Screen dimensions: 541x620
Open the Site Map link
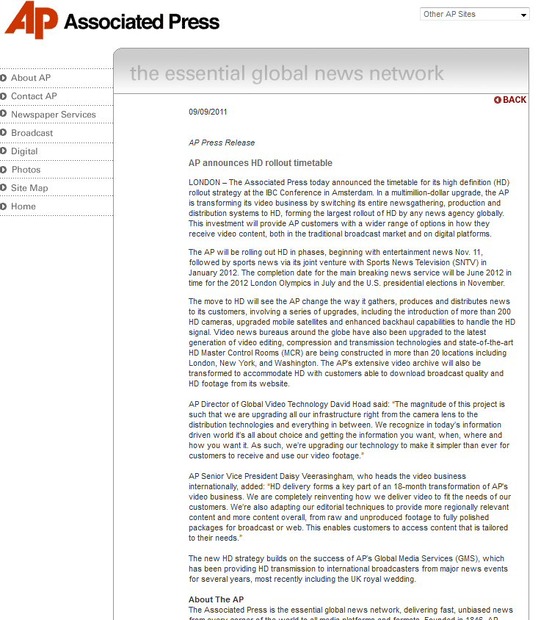[30, 188]
